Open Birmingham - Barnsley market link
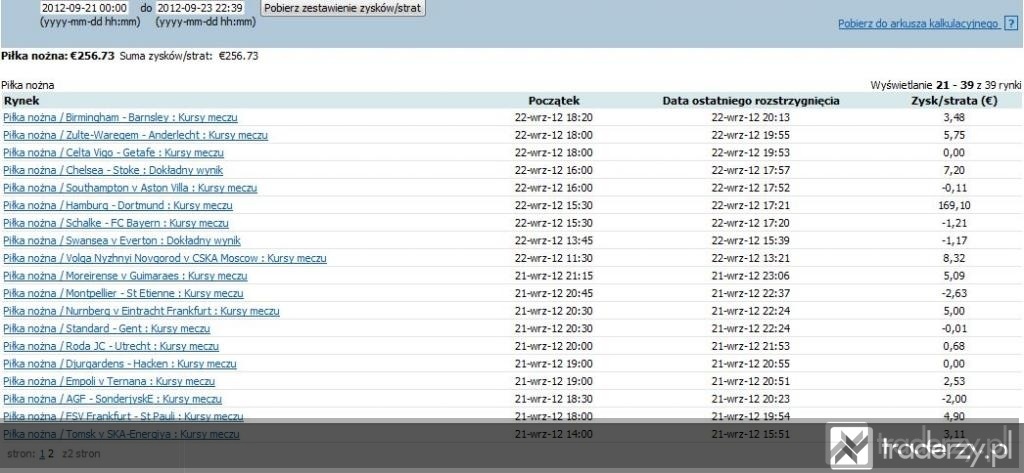 pos(120,118)
